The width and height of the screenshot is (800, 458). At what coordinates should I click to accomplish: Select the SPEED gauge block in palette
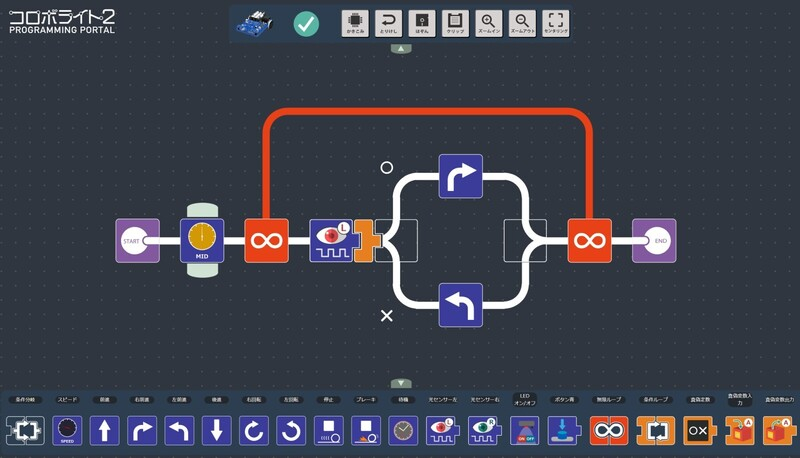(68, 431)
